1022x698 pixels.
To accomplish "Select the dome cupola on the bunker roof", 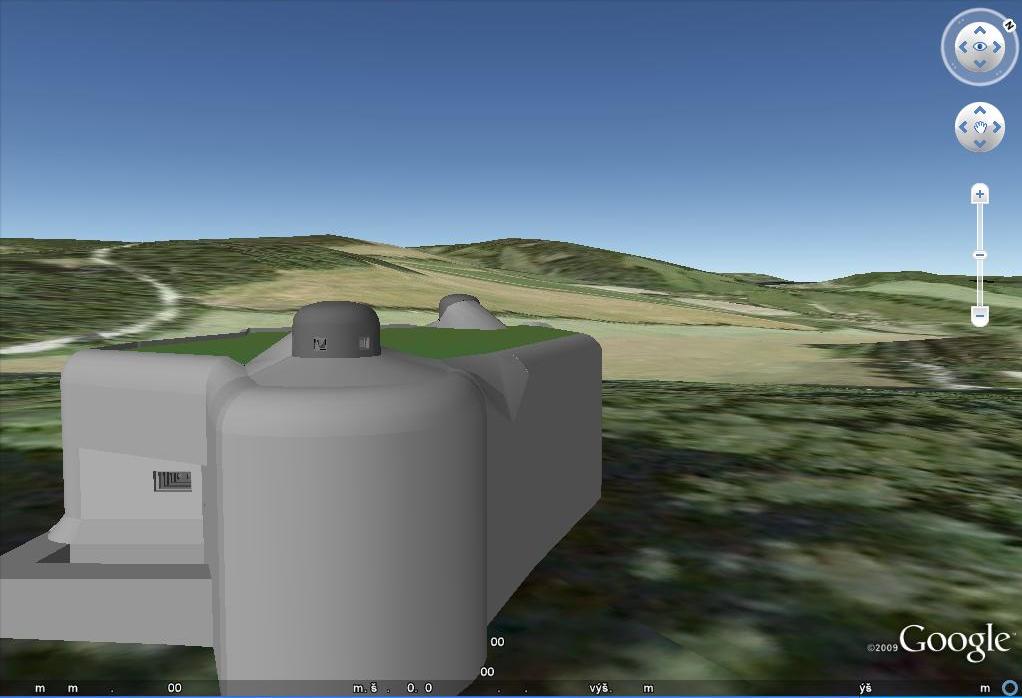I will [336, 330].
